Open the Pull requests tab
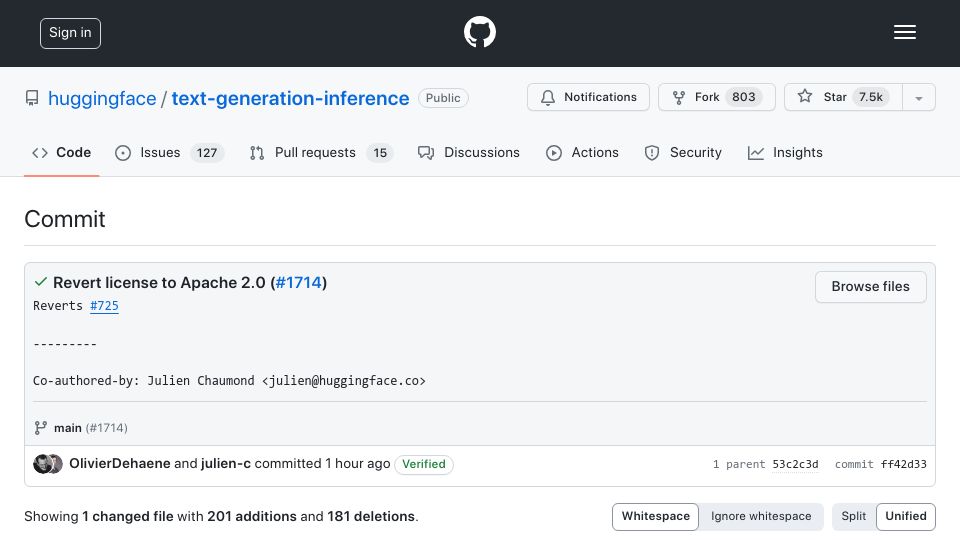Image resolution: width=960 pixels, height=540 pixels. coord(321,152)
